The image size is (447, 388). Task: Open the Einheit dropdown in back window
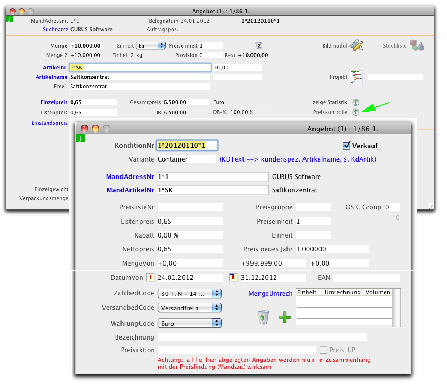[x=152, y=46]
